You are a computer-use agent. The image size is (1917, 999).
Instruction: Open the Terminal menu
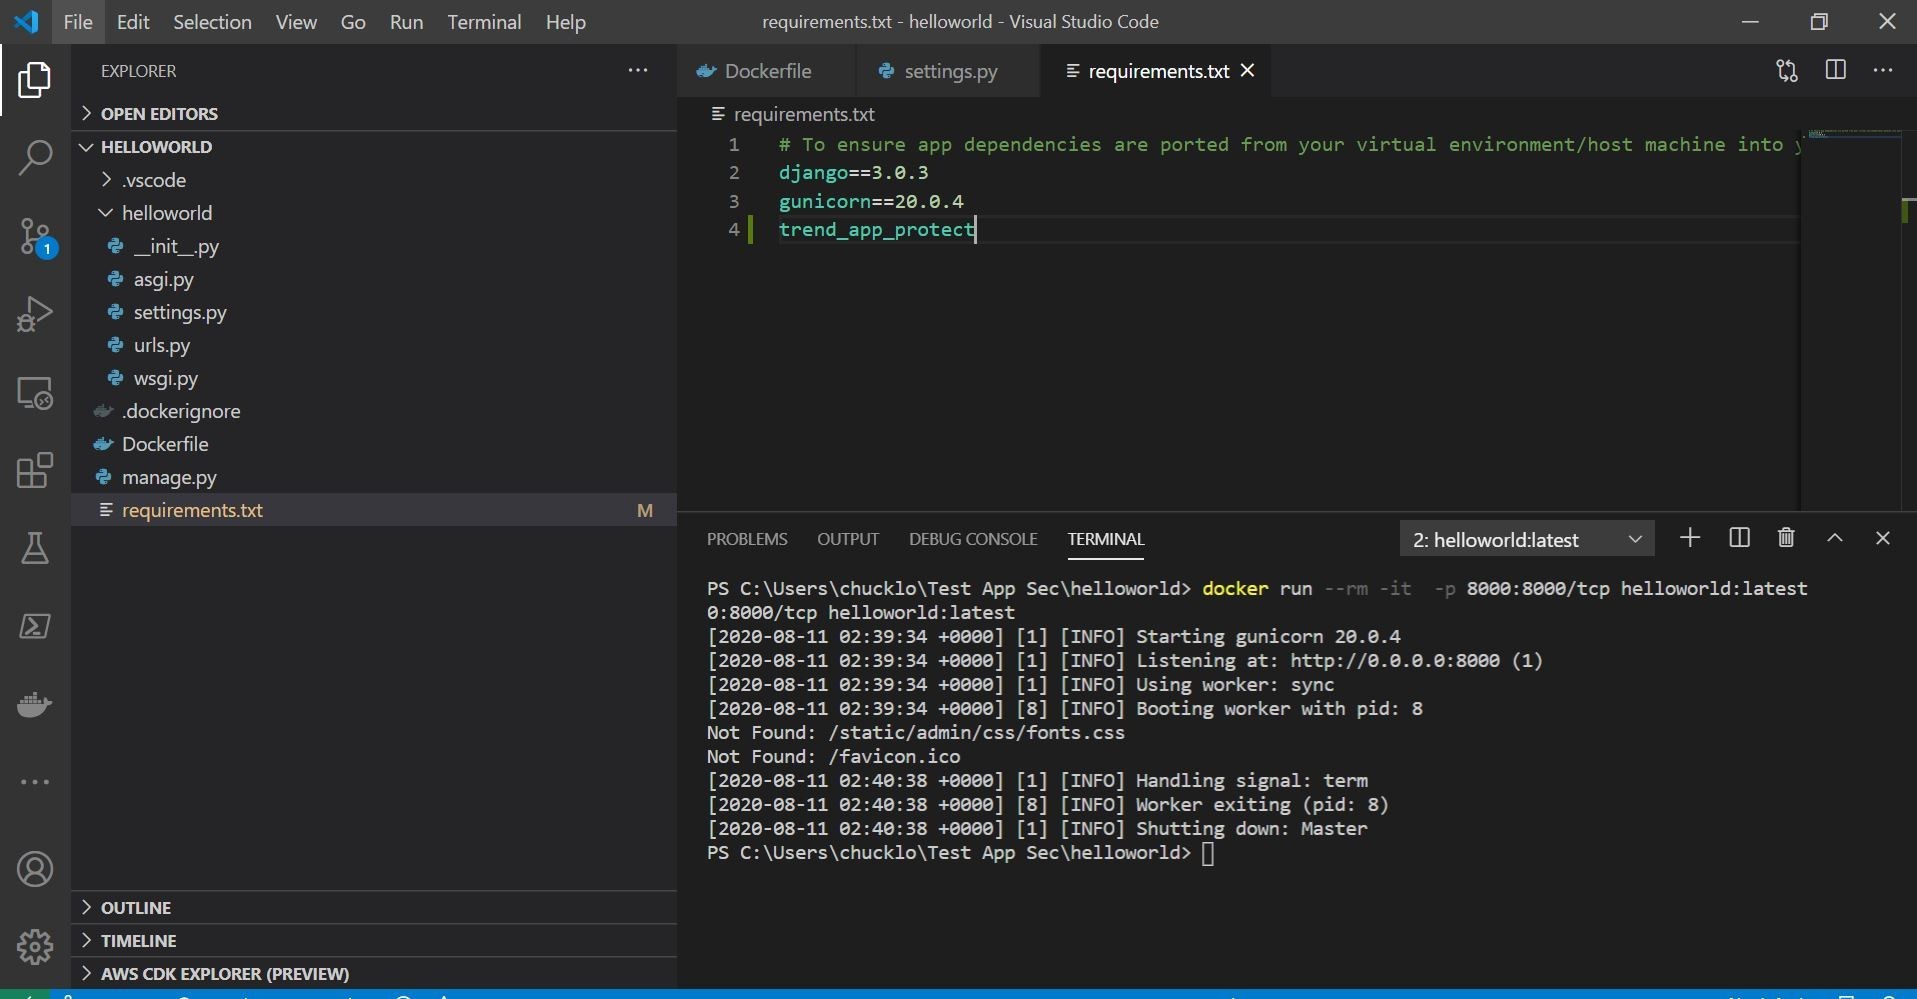pos(484,21)
